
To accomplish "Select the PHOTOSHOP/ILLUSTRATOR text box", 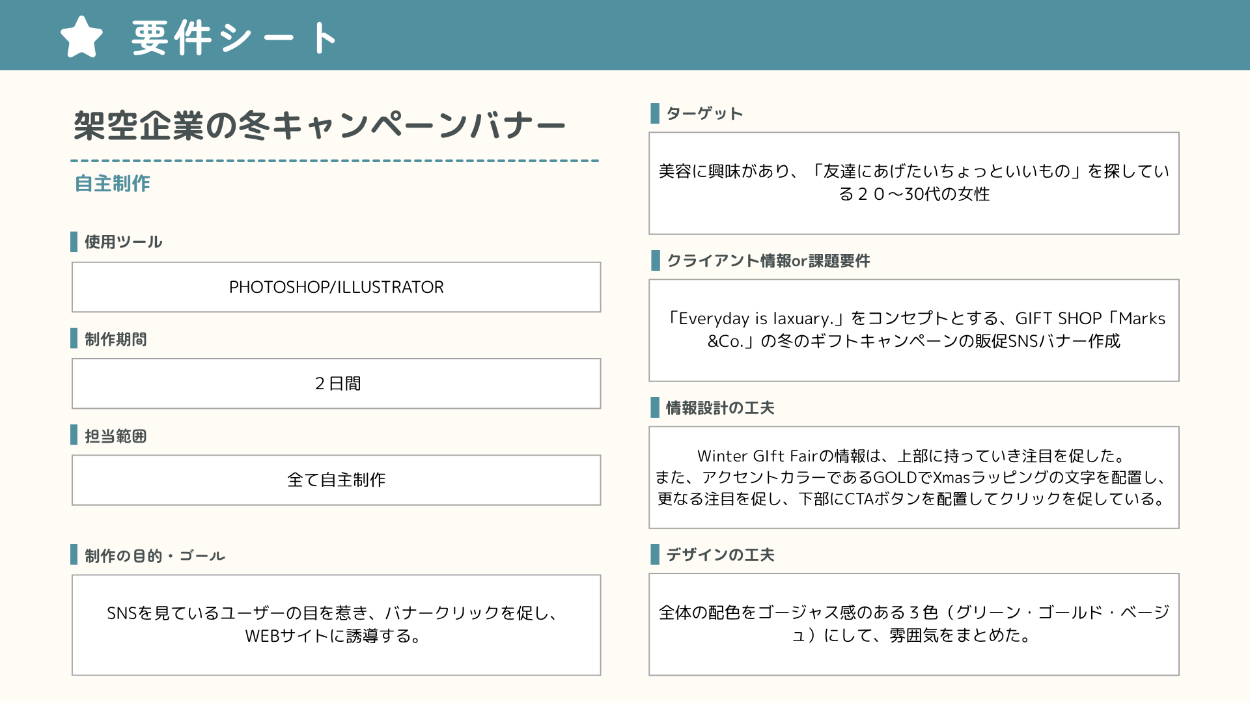I will 336,287.
